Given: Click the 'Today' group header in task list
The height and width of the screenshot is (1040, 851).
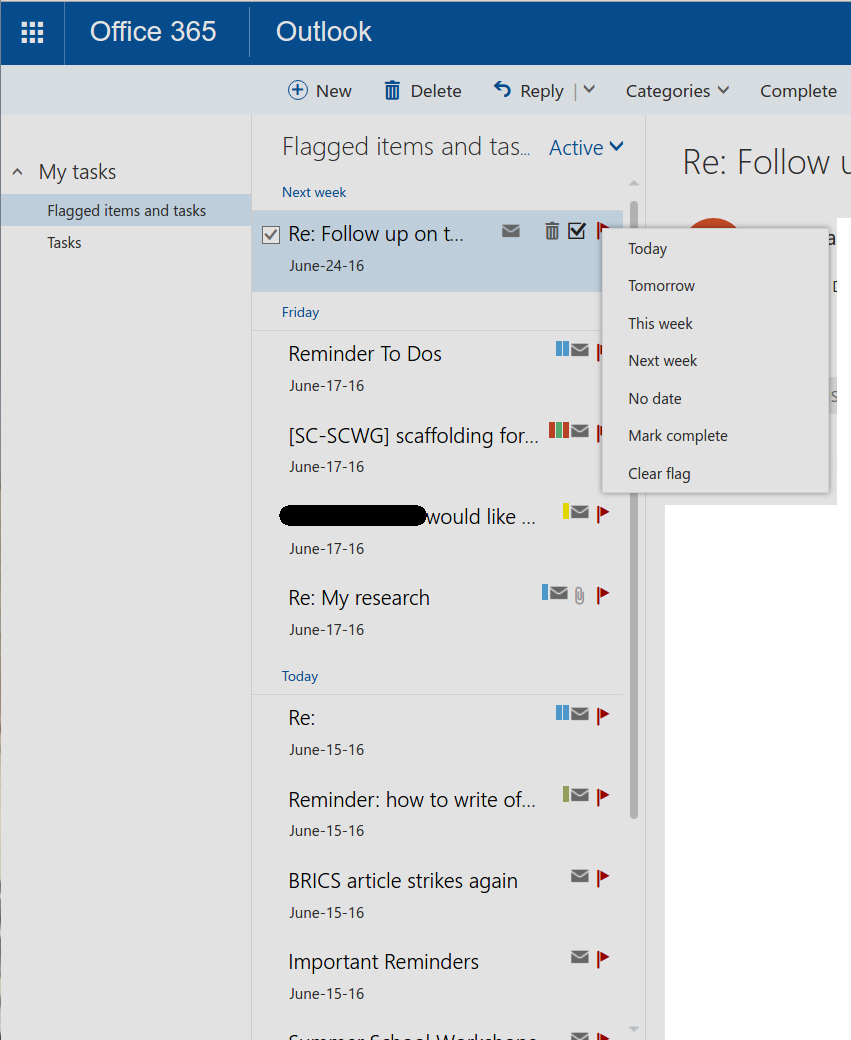Looking at the screenshot, I should tap(300, 677).
